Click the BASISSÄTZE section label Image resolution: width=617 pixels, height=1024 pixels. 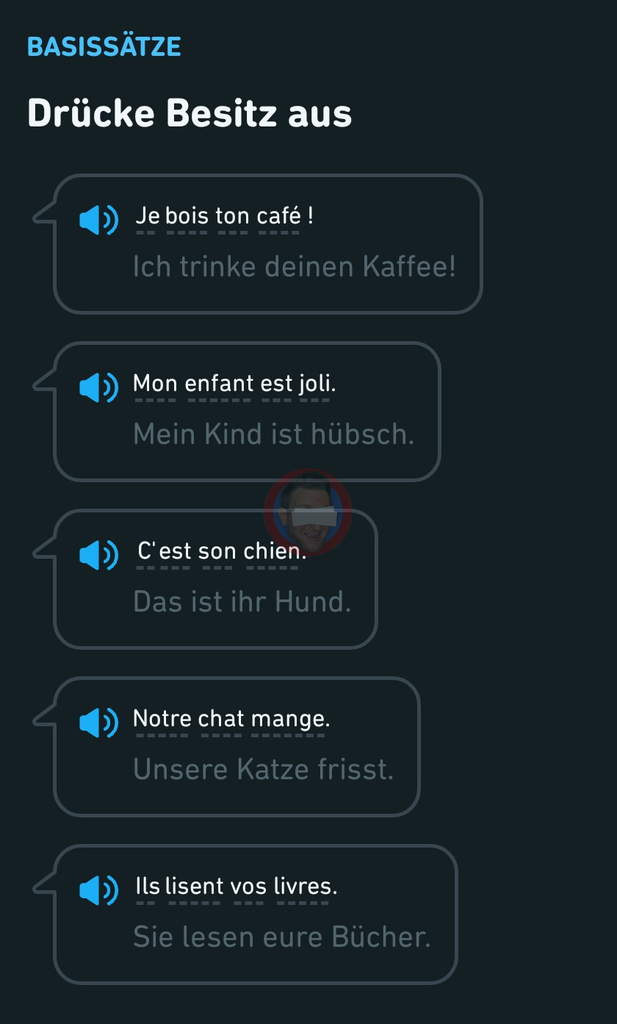pyautogui.click(x=104, y=47)
